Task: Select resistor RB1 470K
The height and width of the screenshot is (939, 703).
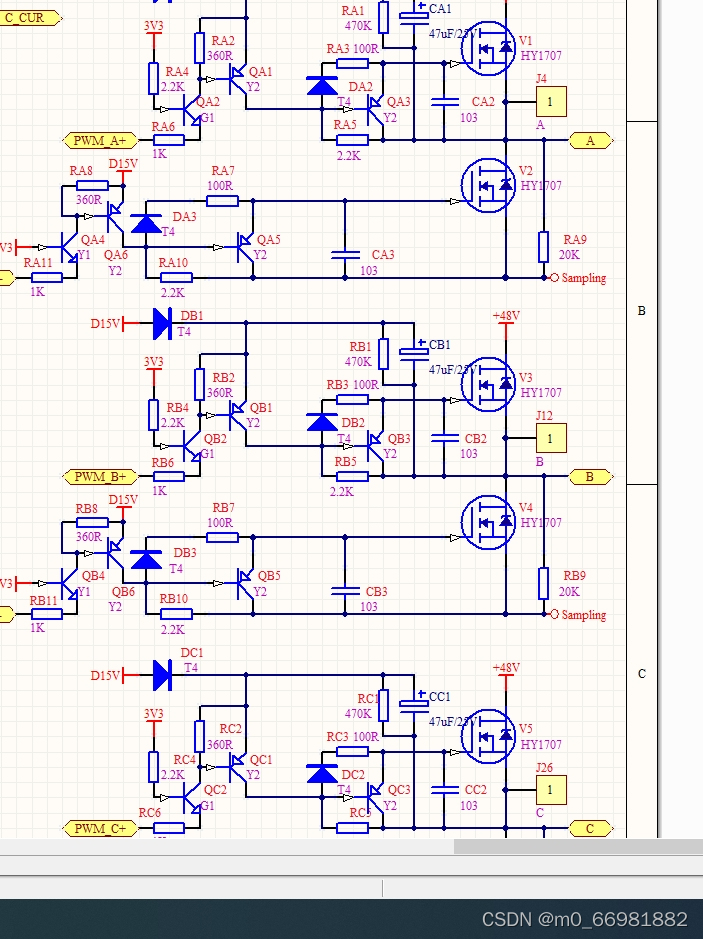Action: pyautogui.click(x=383, y=354)
